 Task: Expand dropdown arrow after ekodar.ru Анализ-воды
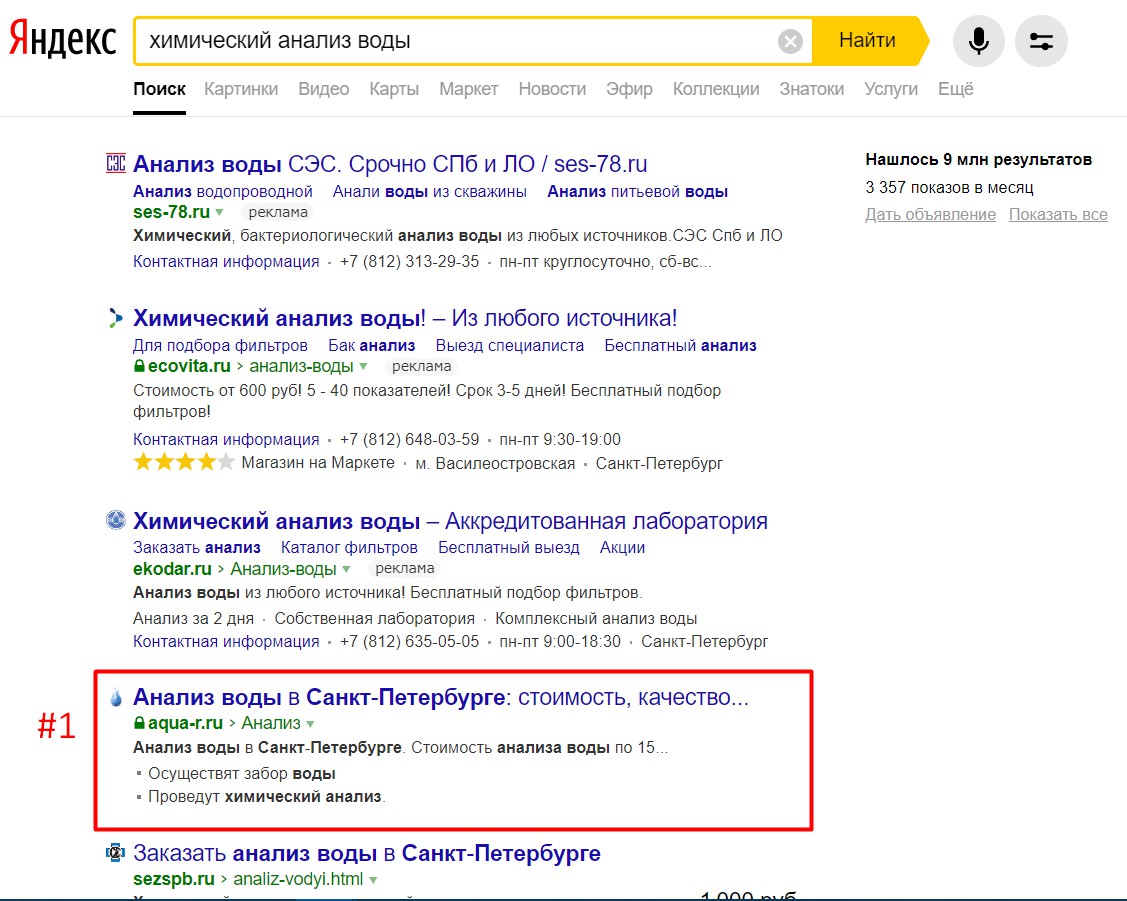coord(346,569)
